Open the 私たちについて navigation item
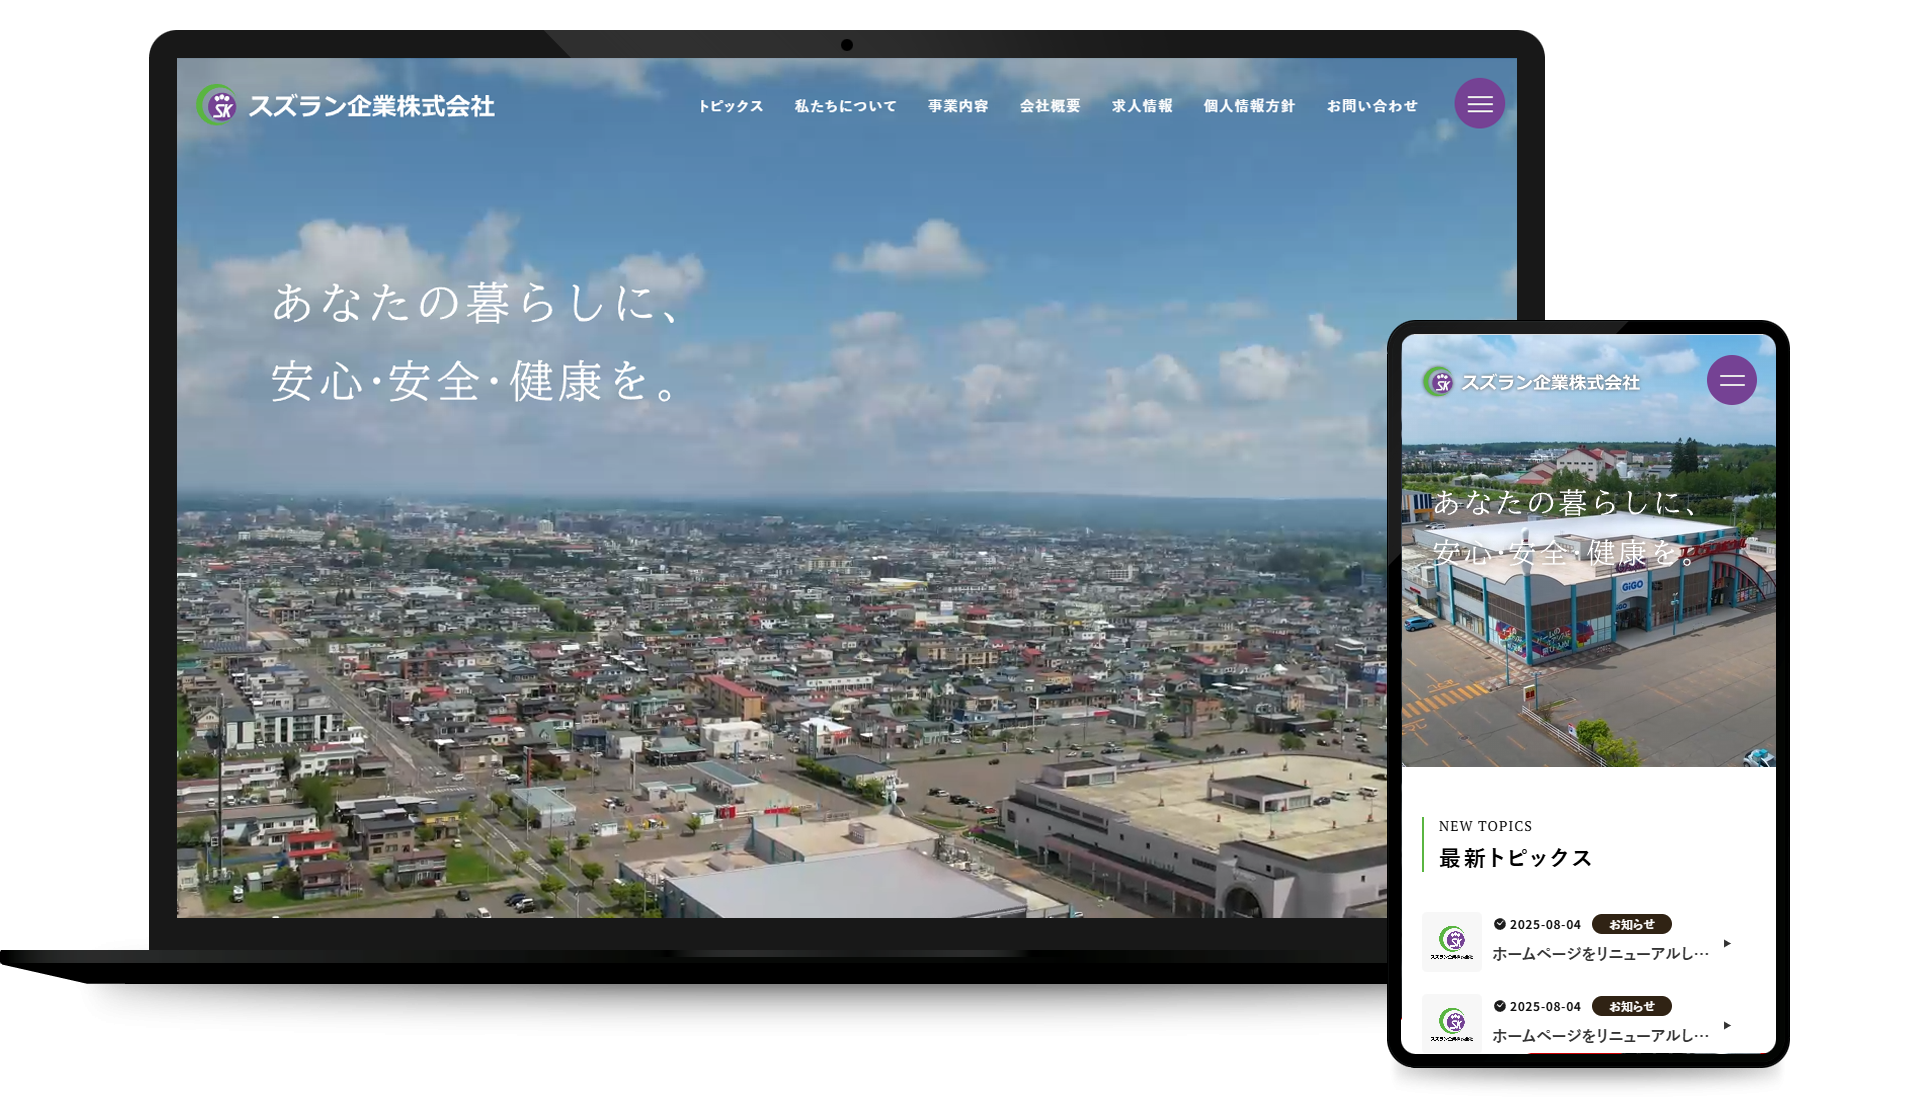Image resolution: width=1920 pixels, height=1100 pixels. [x=845, y=106]
